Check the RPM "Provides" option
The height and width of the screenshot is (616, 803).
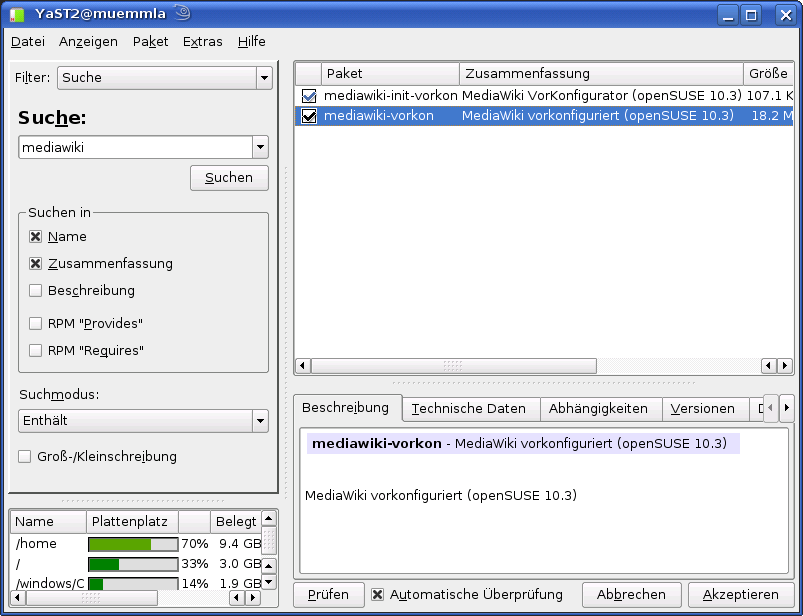(35, 324)
